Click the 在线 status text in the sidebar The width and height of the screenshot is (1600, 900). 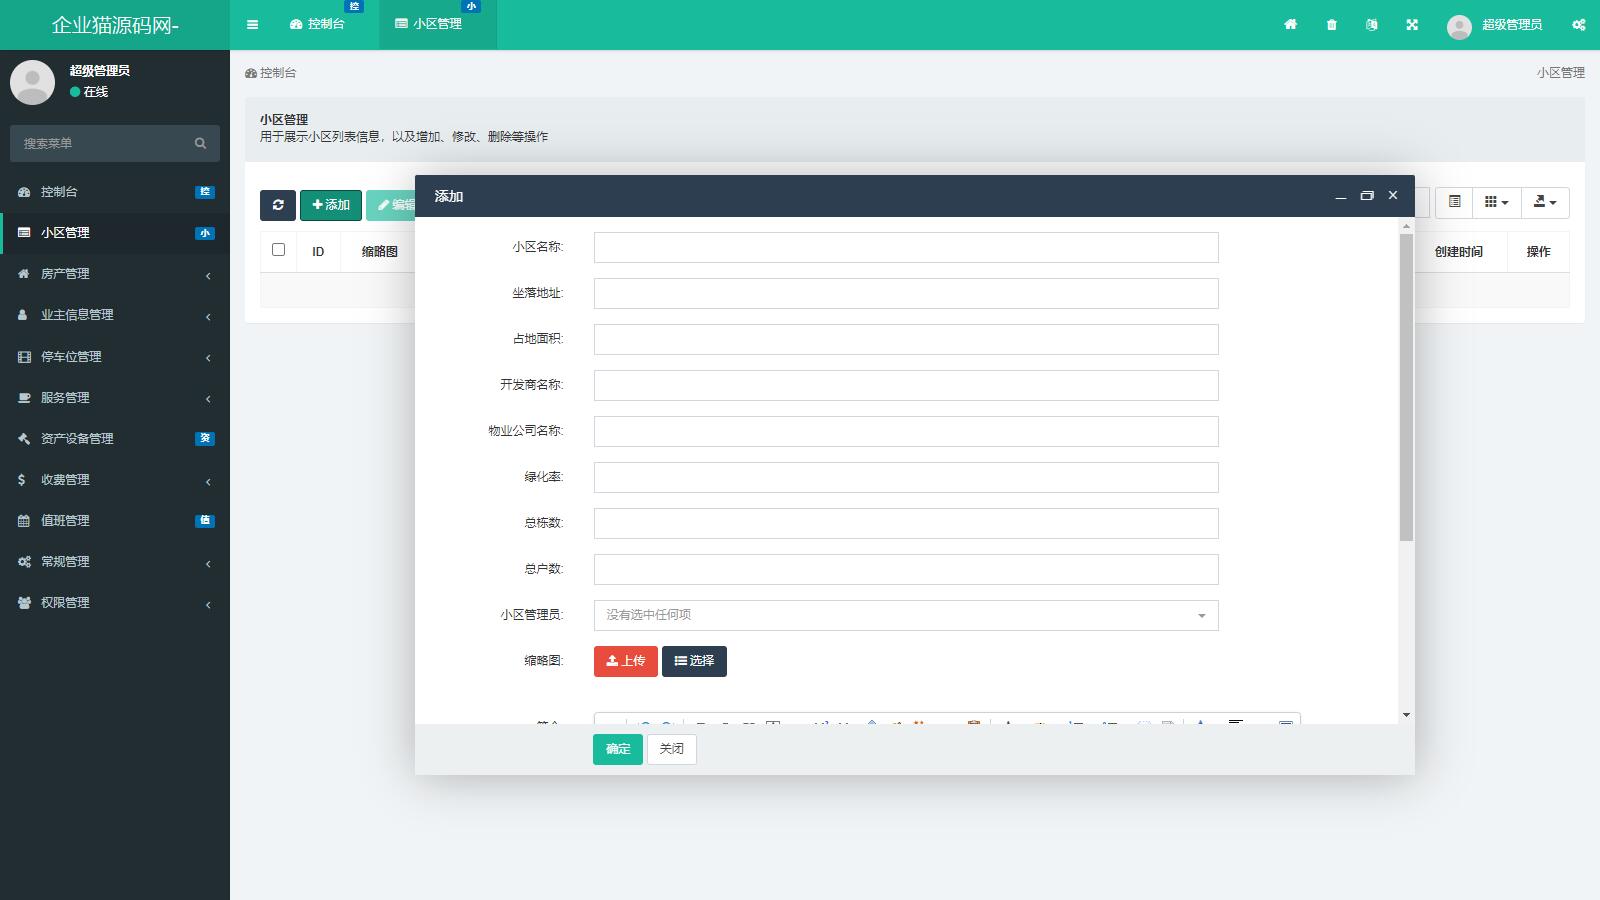(x=96, y=92)
